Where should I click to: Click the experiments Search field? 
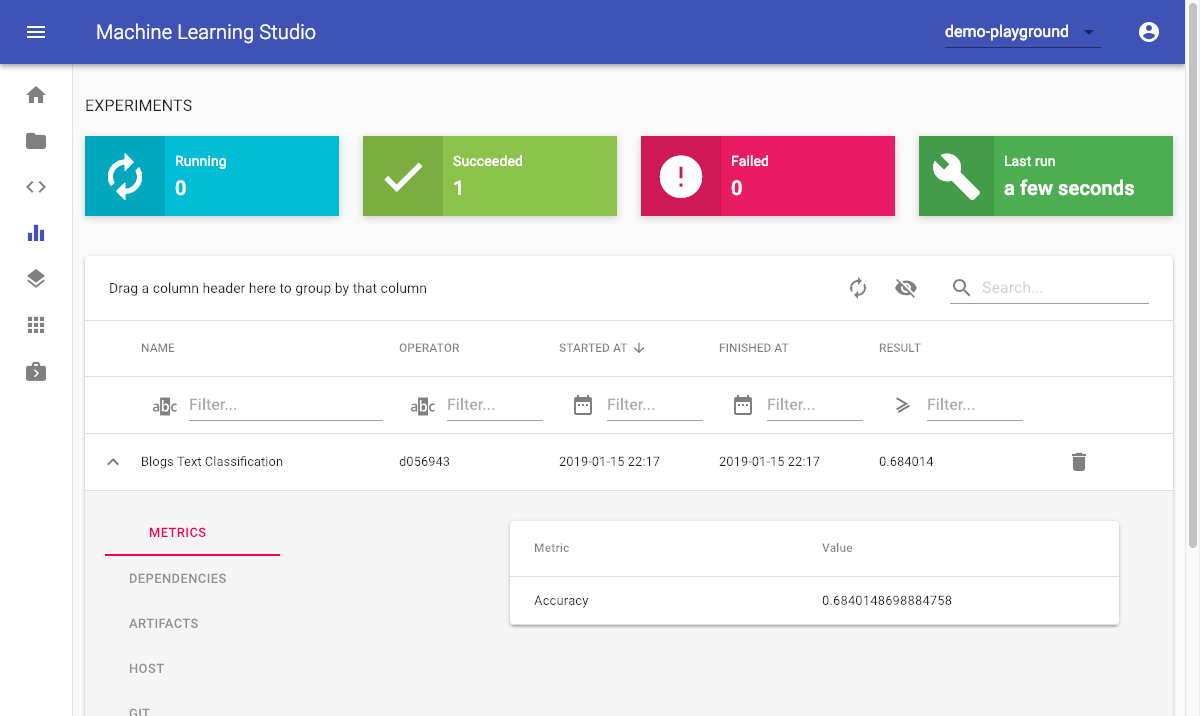click(x=1063, y=288)
